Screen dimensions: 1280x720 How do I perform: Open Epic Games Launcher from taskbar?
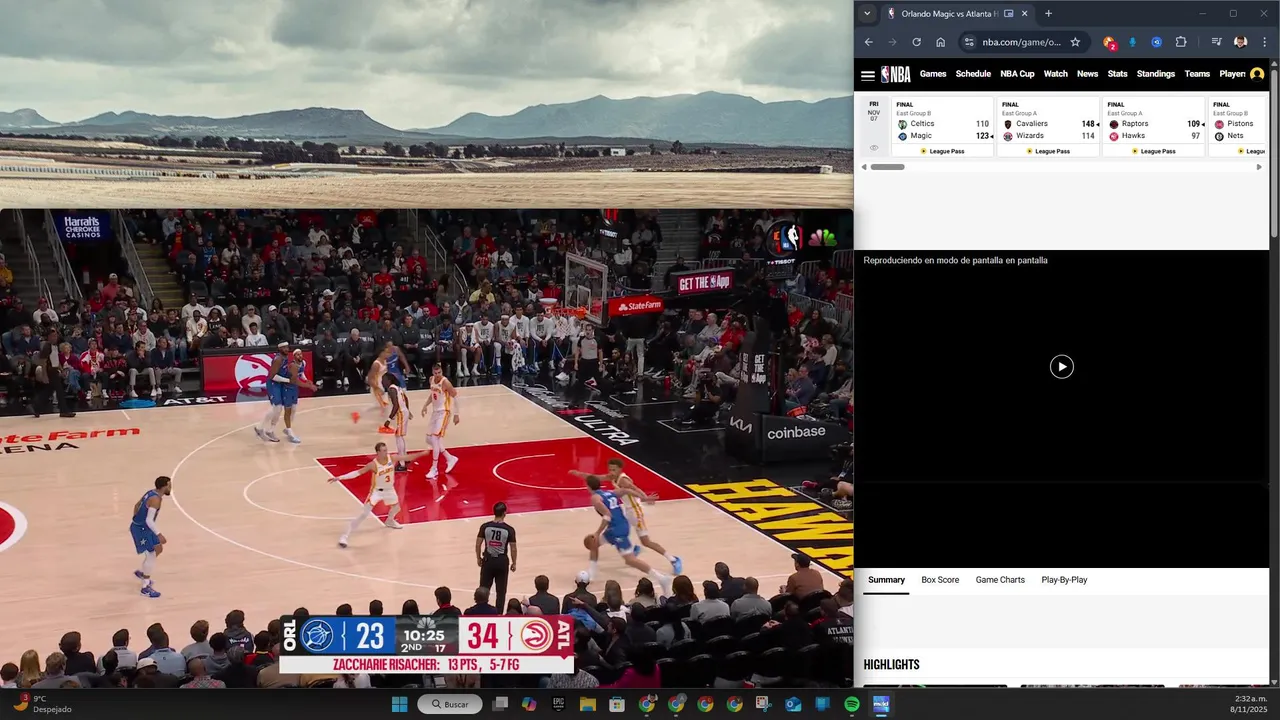[558, 704]
